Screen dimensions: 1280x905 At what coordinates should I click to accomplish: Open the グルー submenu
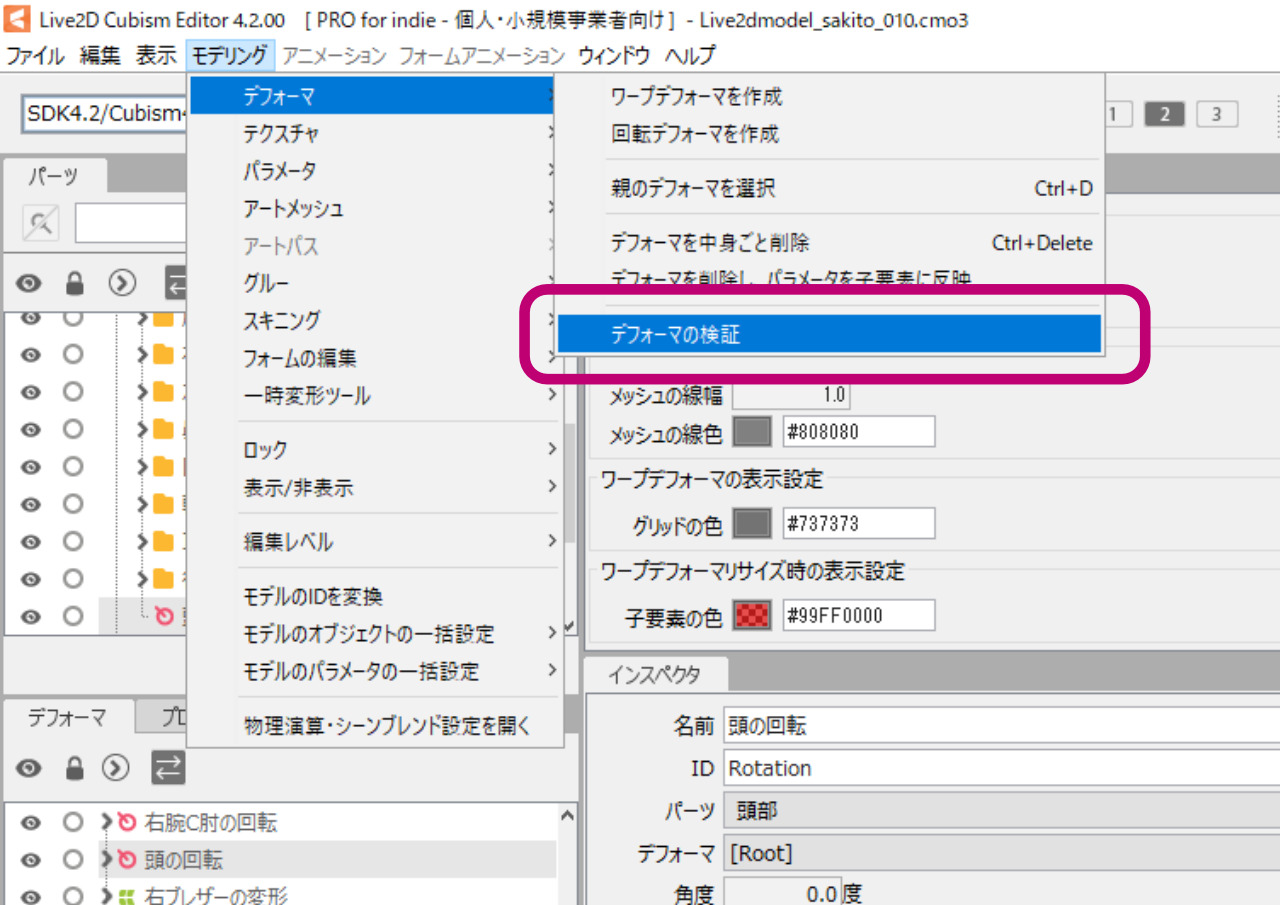pyautogui.click(x=375, y=283)
